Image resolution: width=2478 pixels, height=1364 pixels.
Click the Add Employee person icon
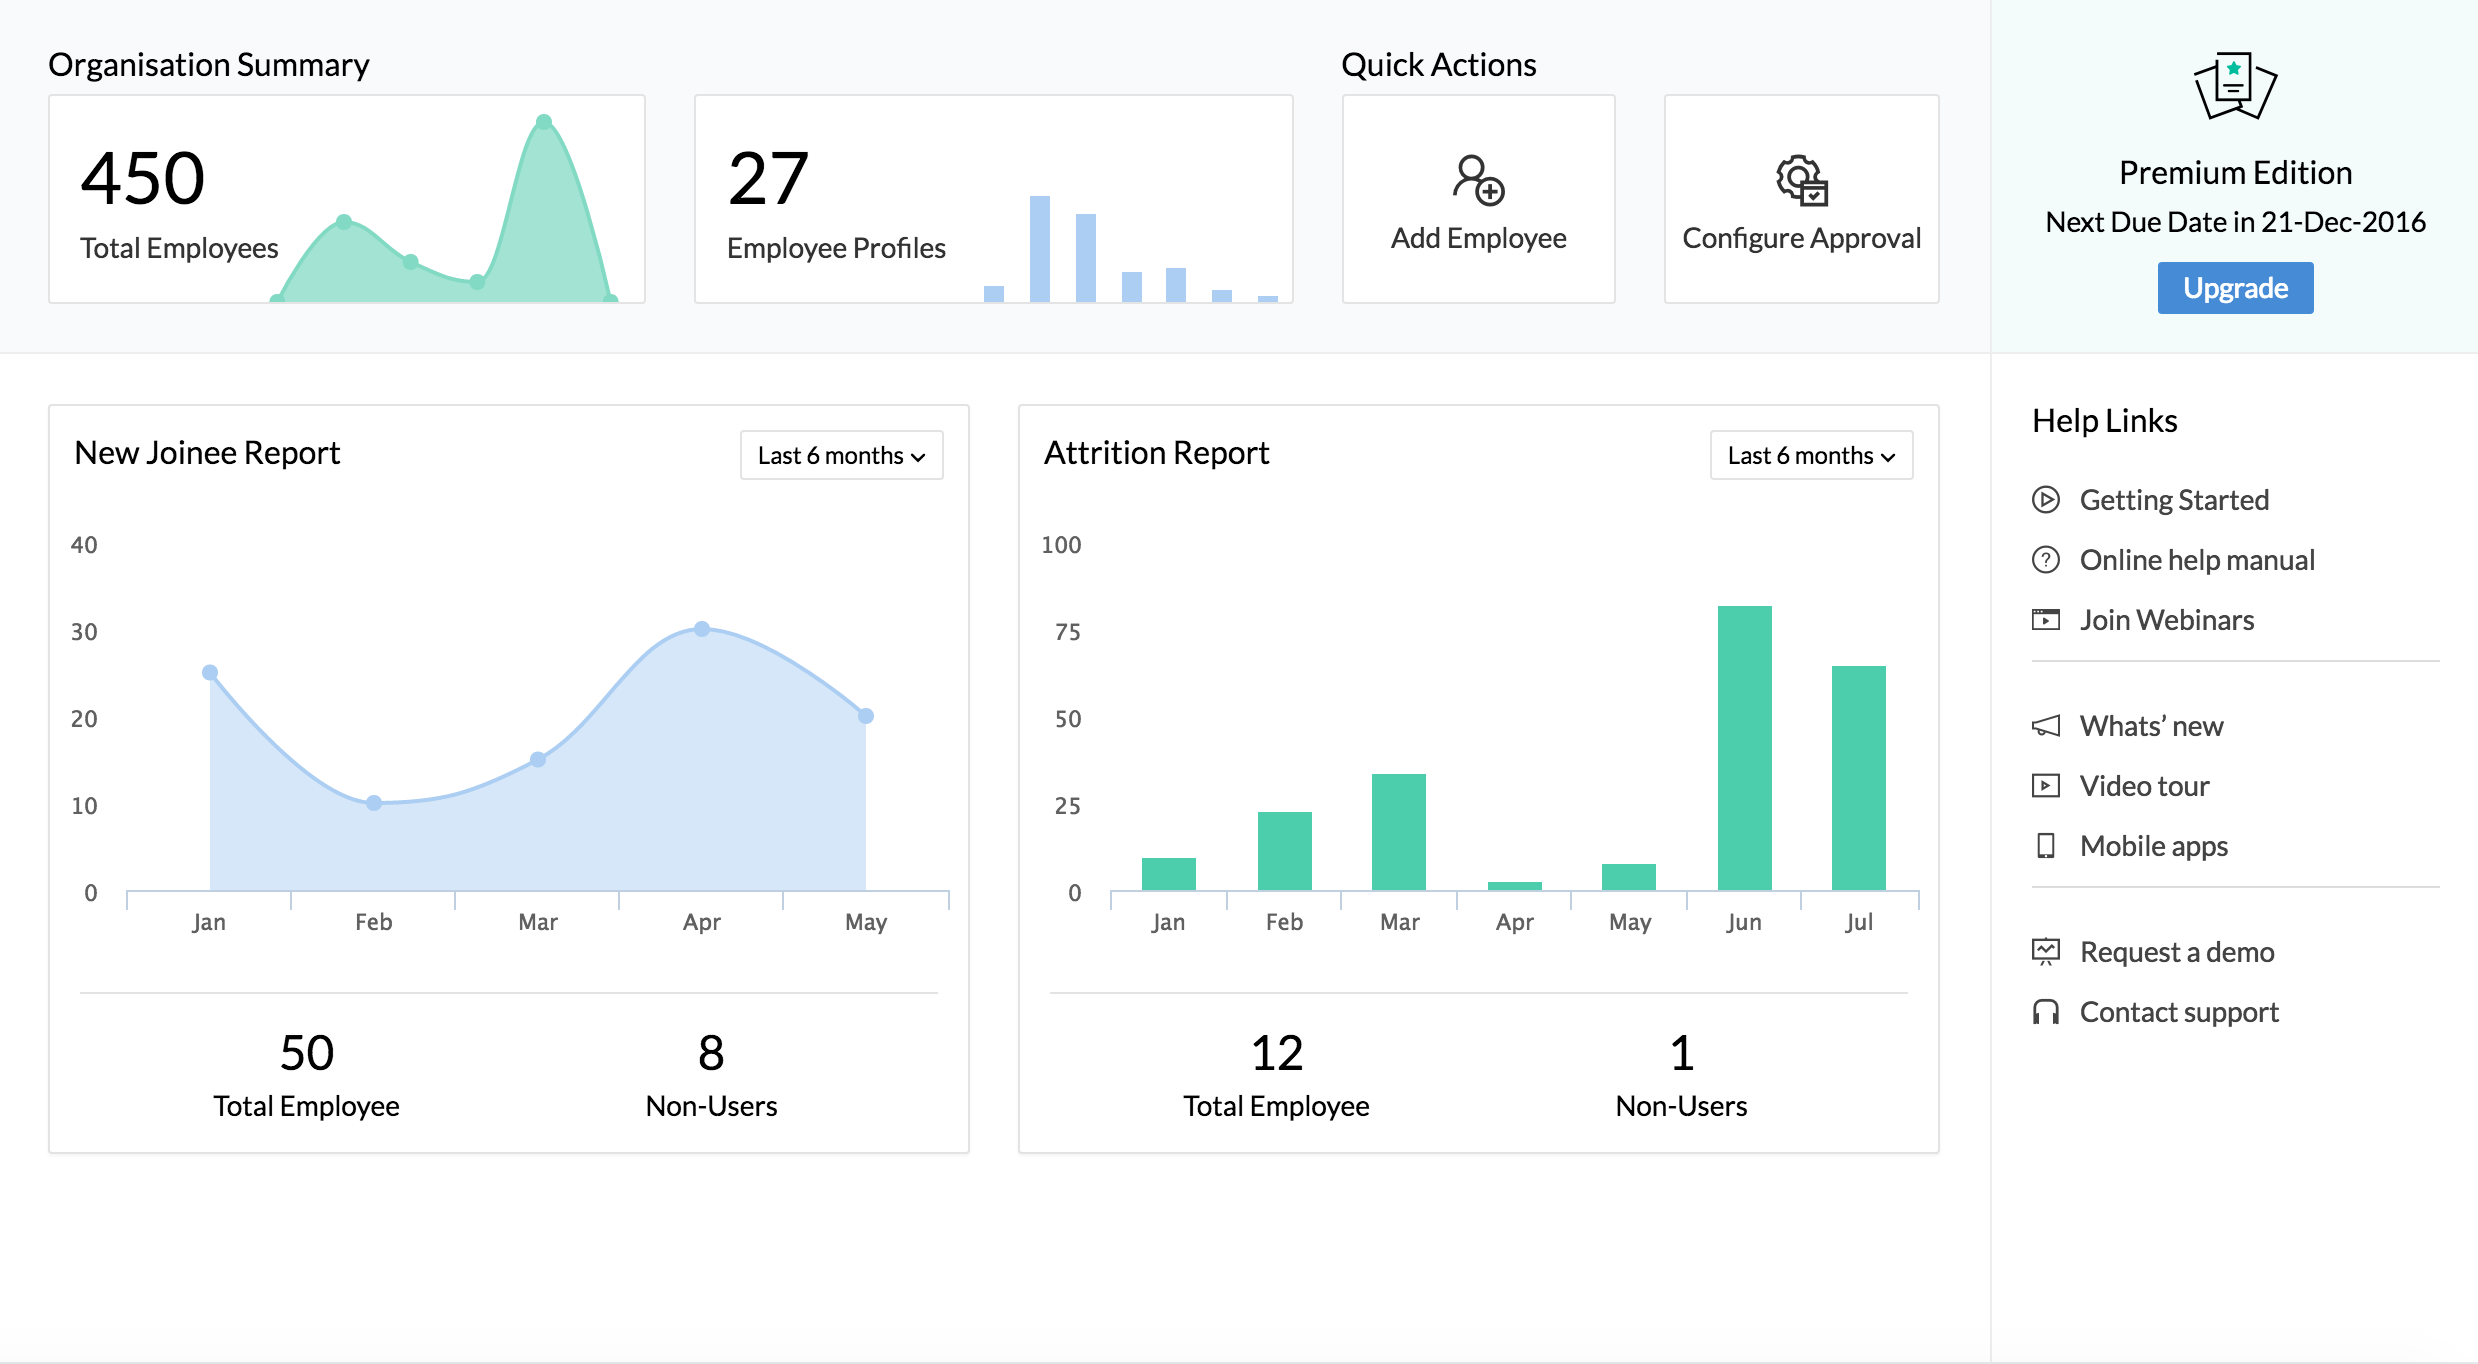(1478, 181)
